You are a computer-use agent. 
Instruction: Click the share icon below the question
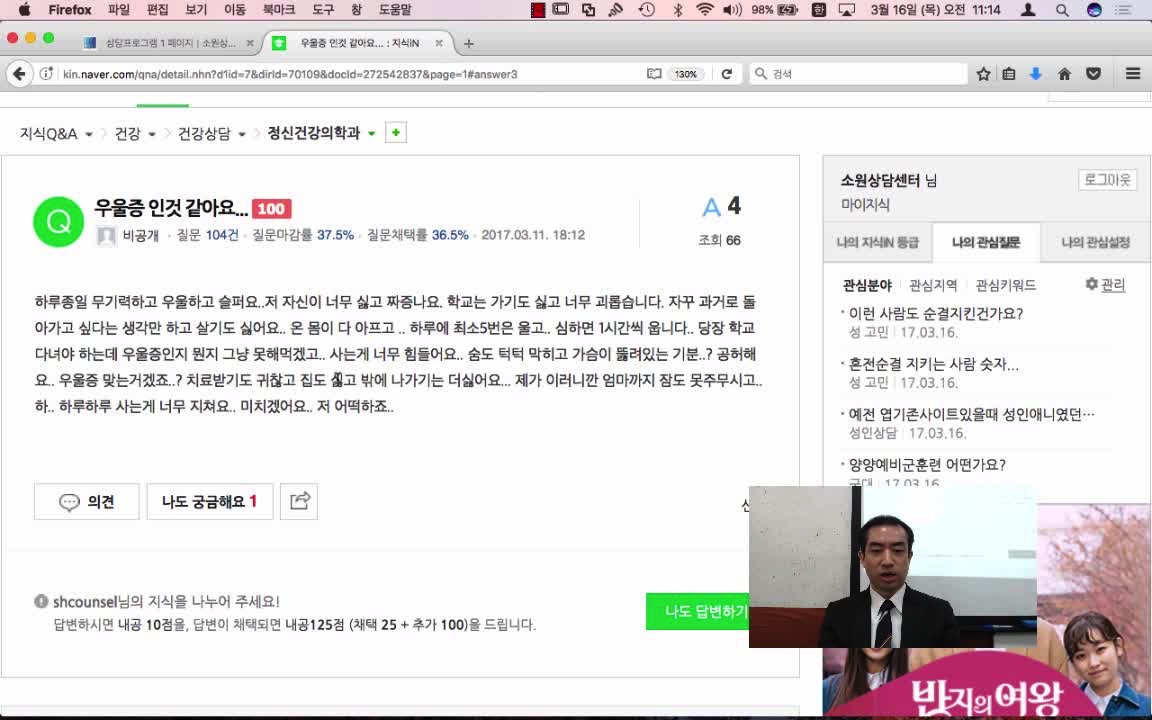pos(300,501)
